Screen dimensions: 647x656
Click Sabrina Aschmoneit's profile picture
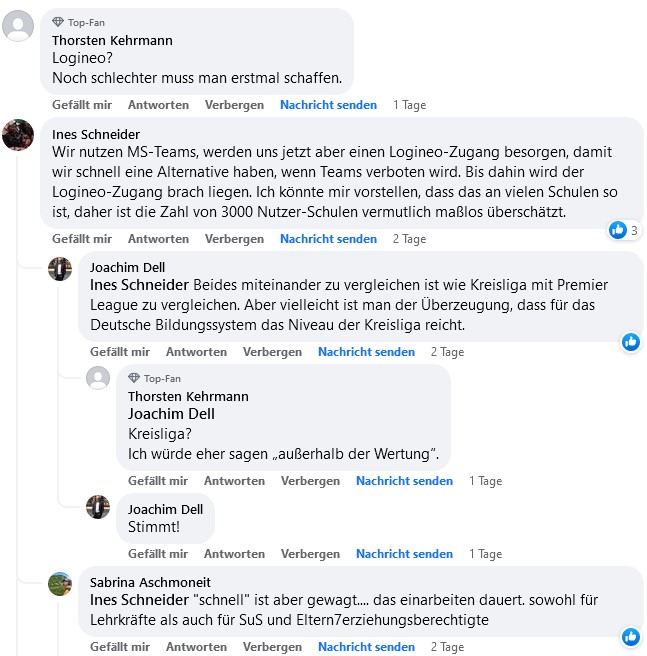[x=60, y=584]
